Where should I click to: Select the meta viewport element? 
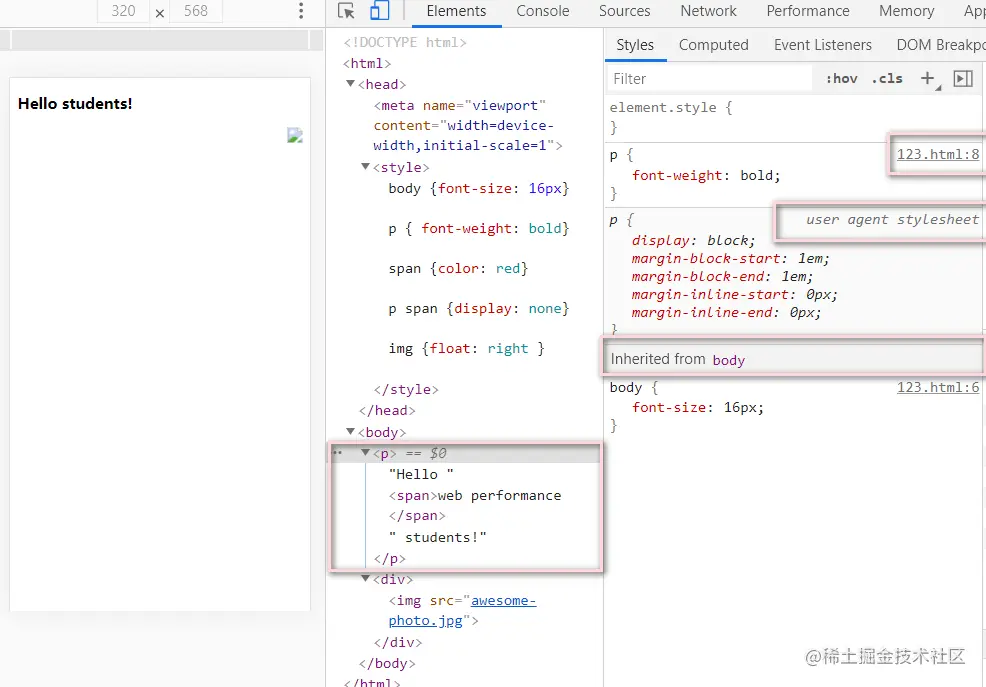(x=468, y=126)
